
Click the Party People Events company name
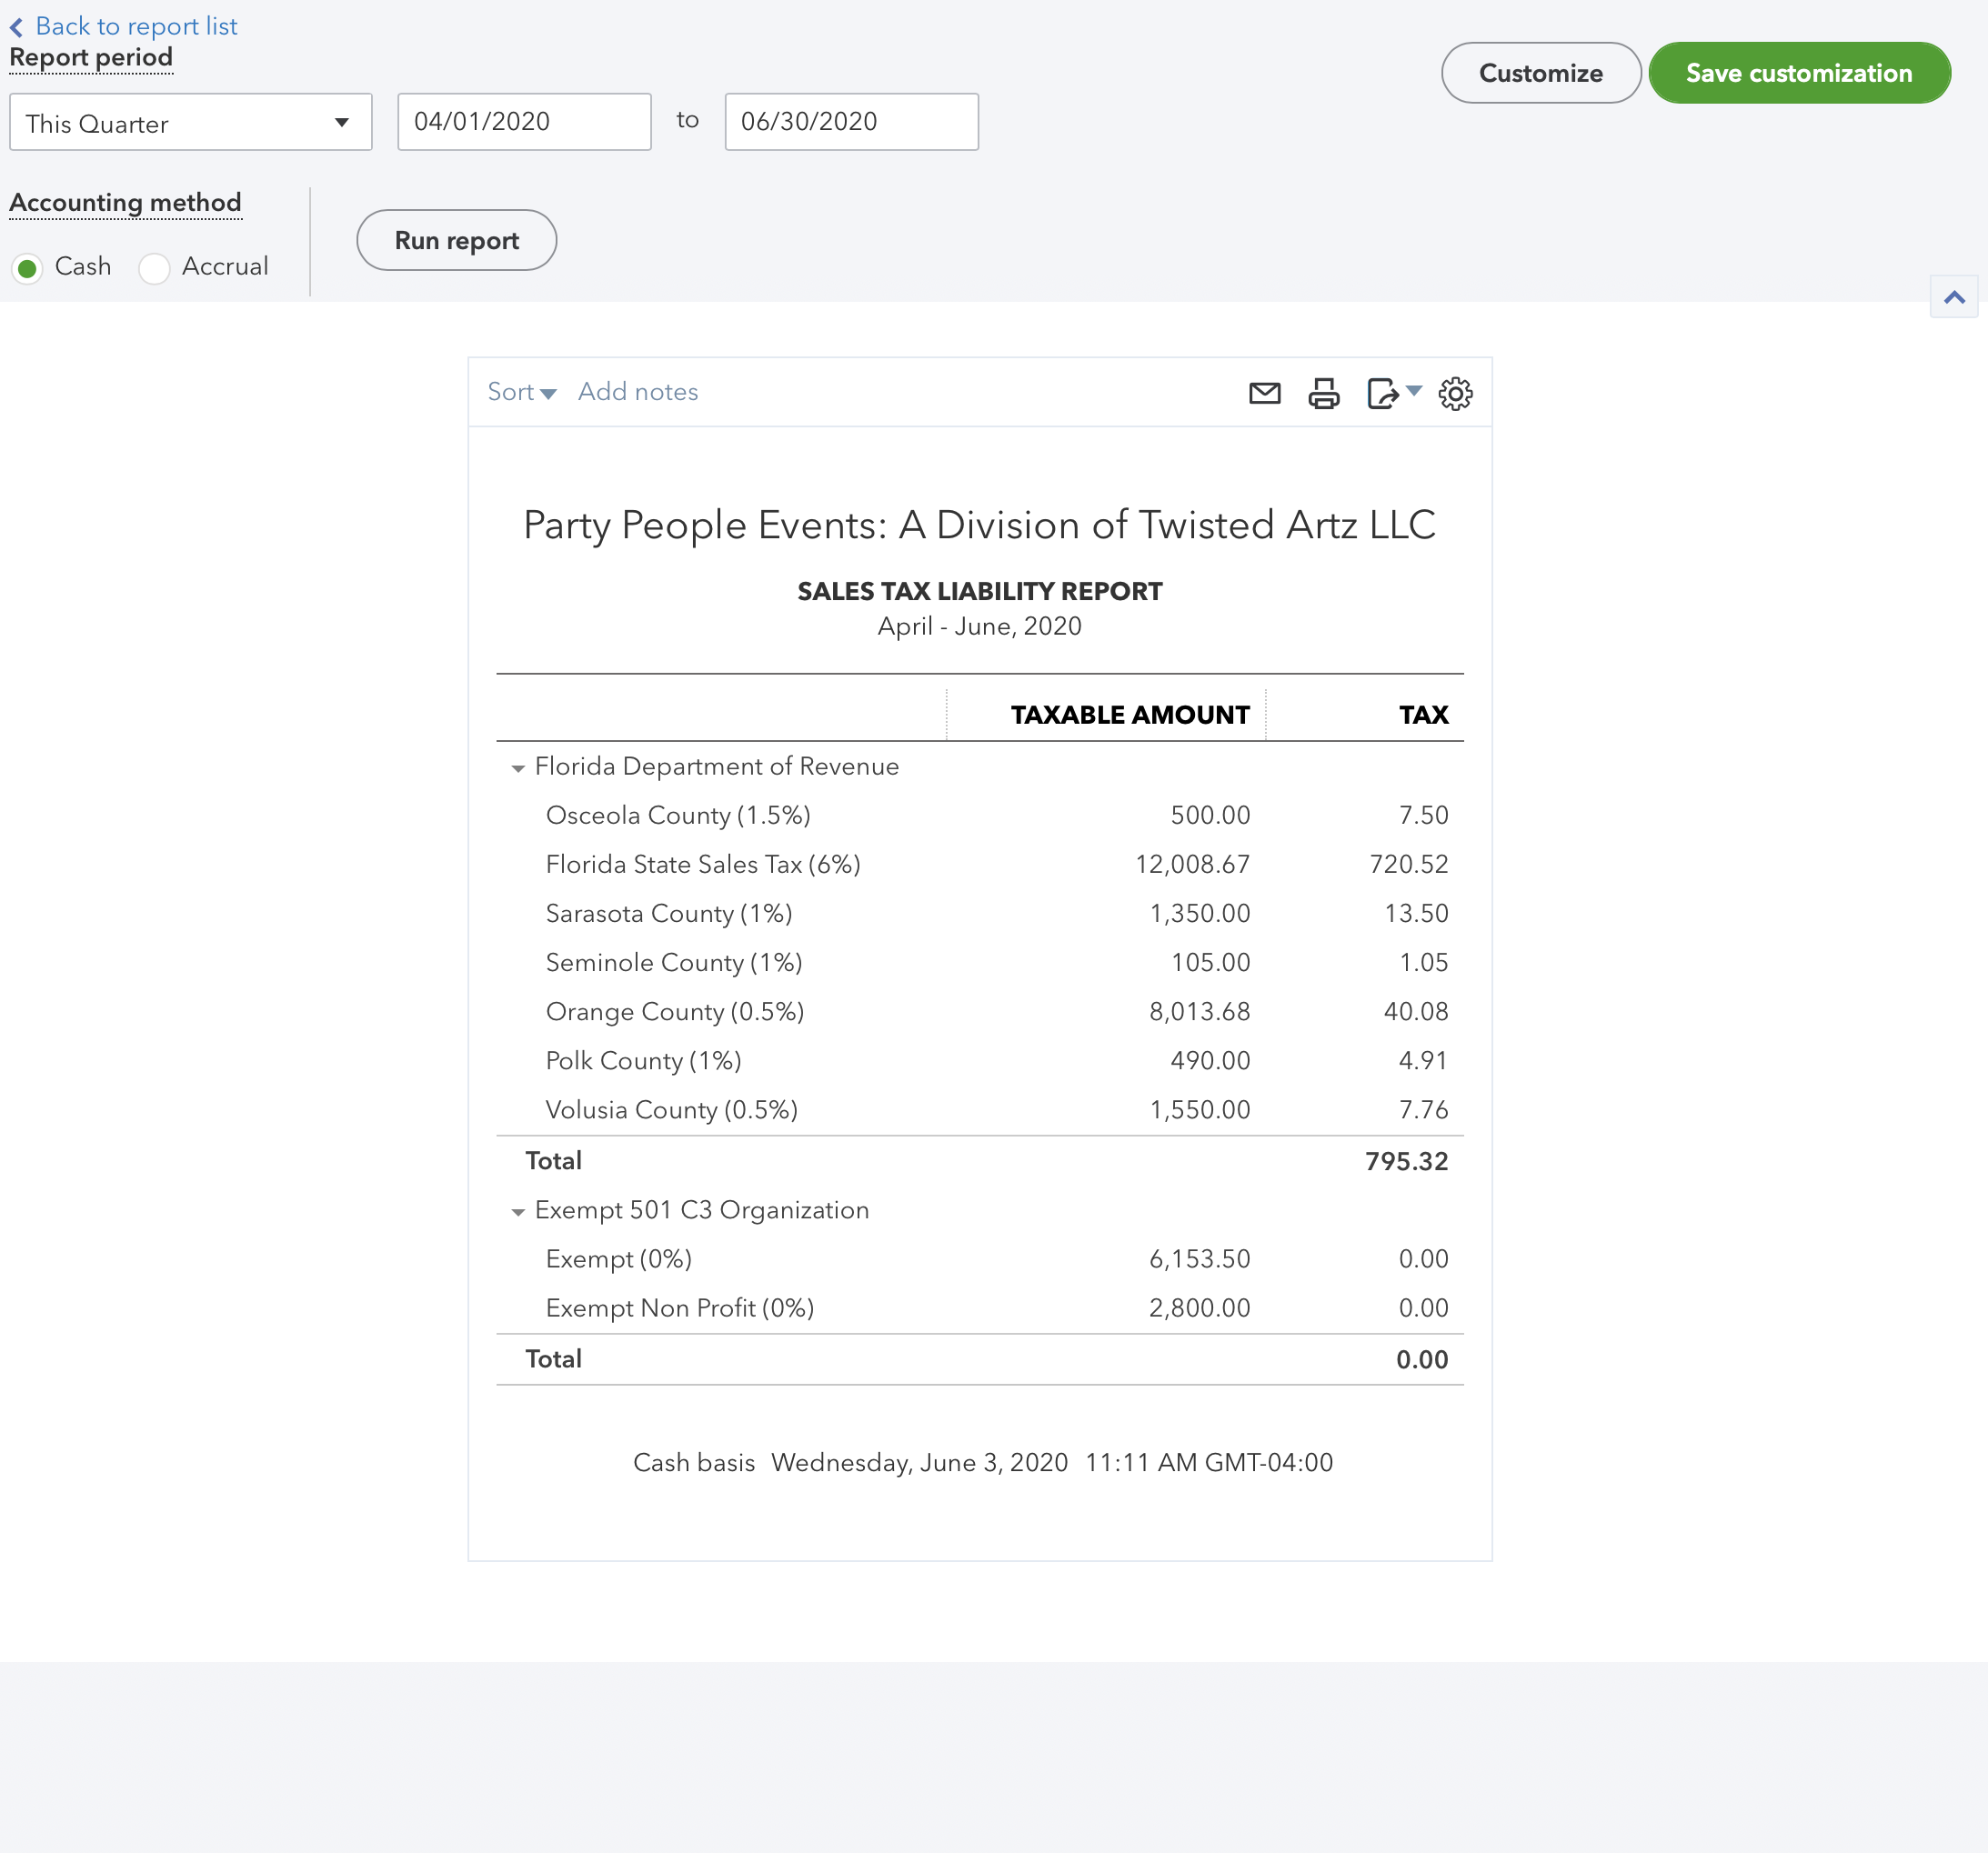coord(979,525)
